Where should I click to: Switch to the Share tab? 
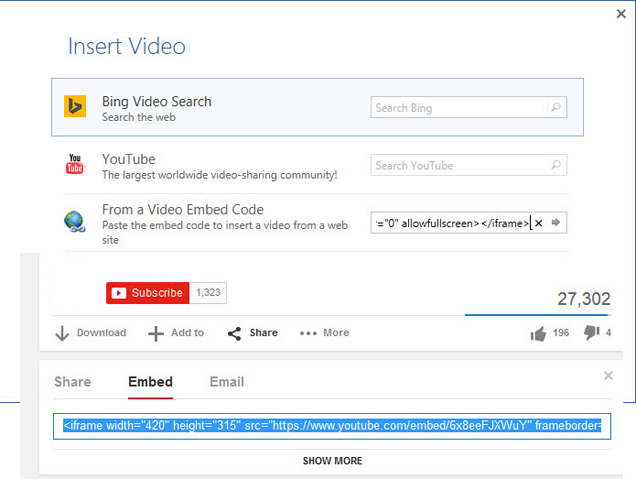tap(72, 382)
